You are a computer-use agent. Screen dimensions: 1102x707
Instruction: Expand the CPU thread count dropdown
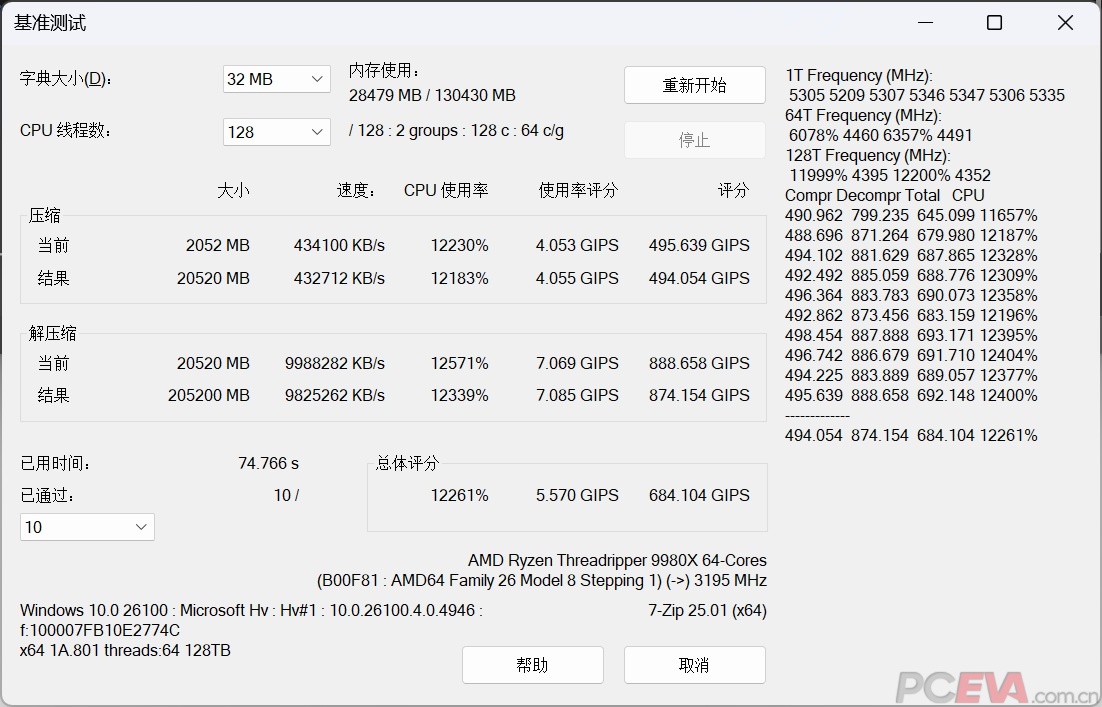[276, 132]
